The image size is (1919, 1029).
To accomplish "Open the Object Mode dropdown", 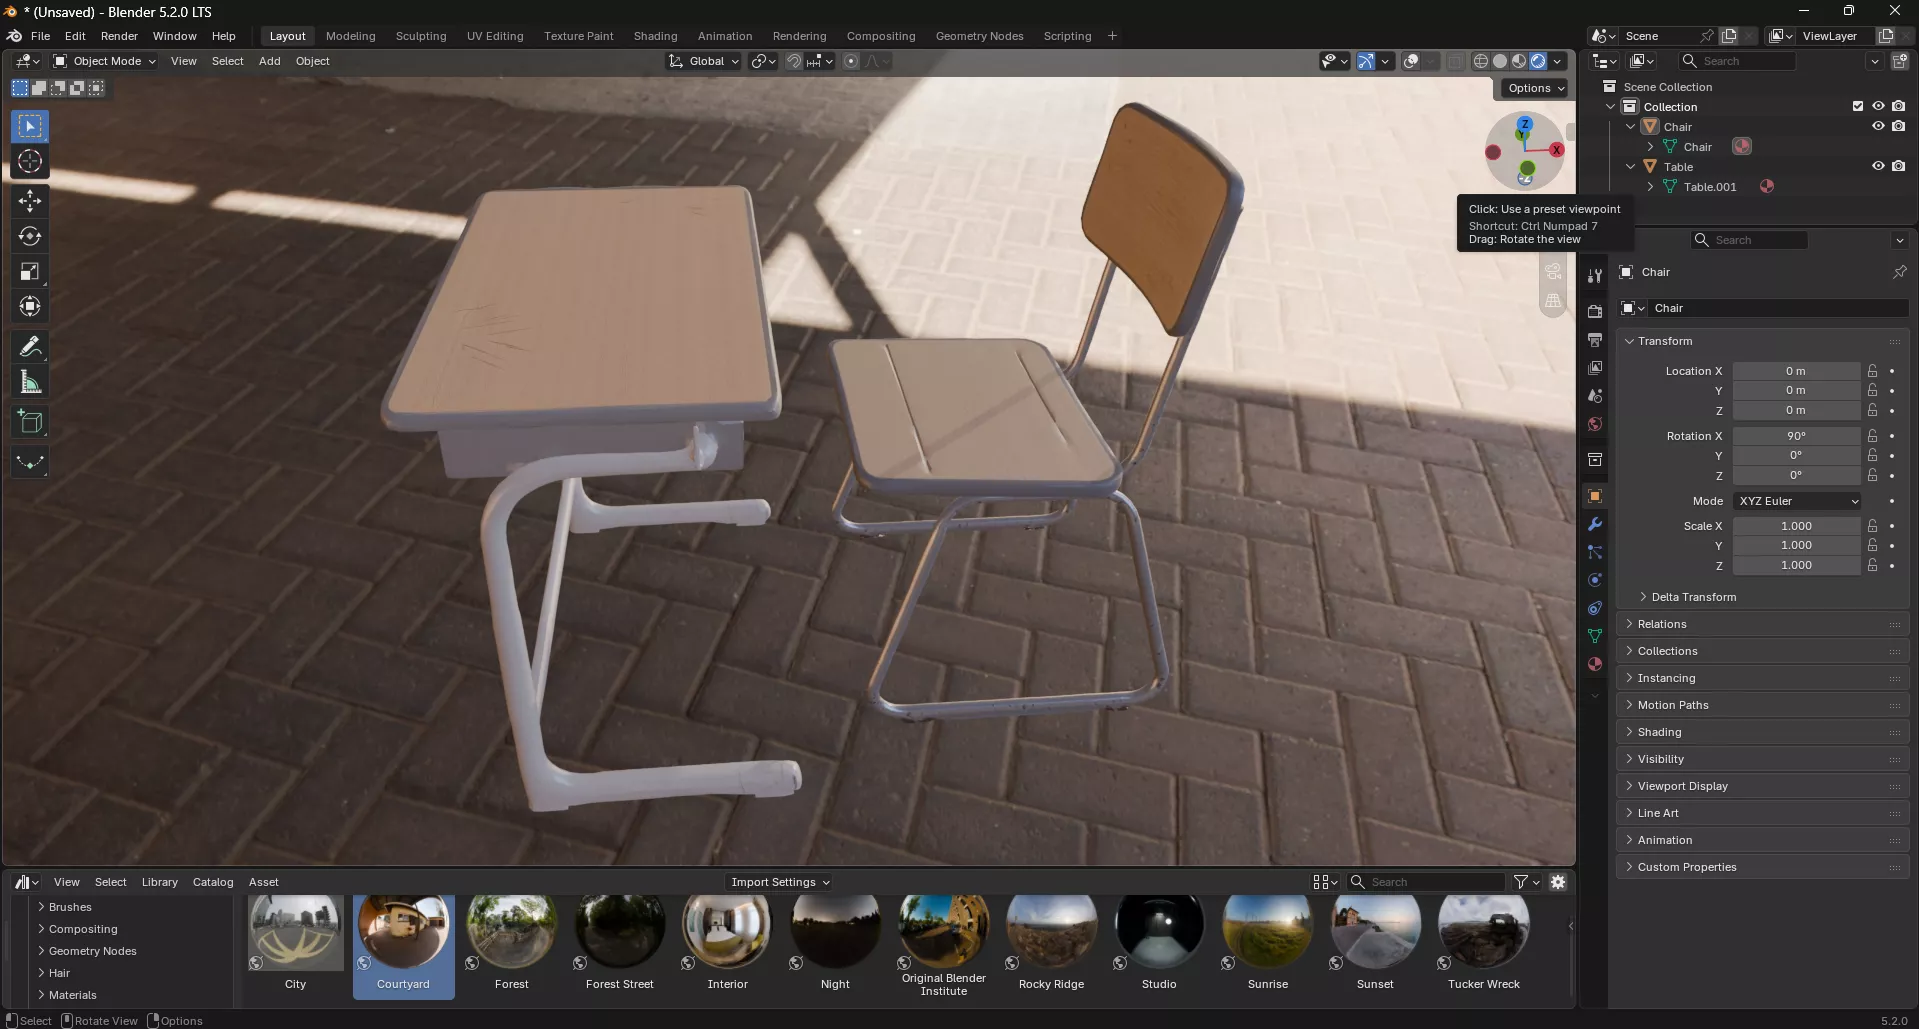I will 105,61.
